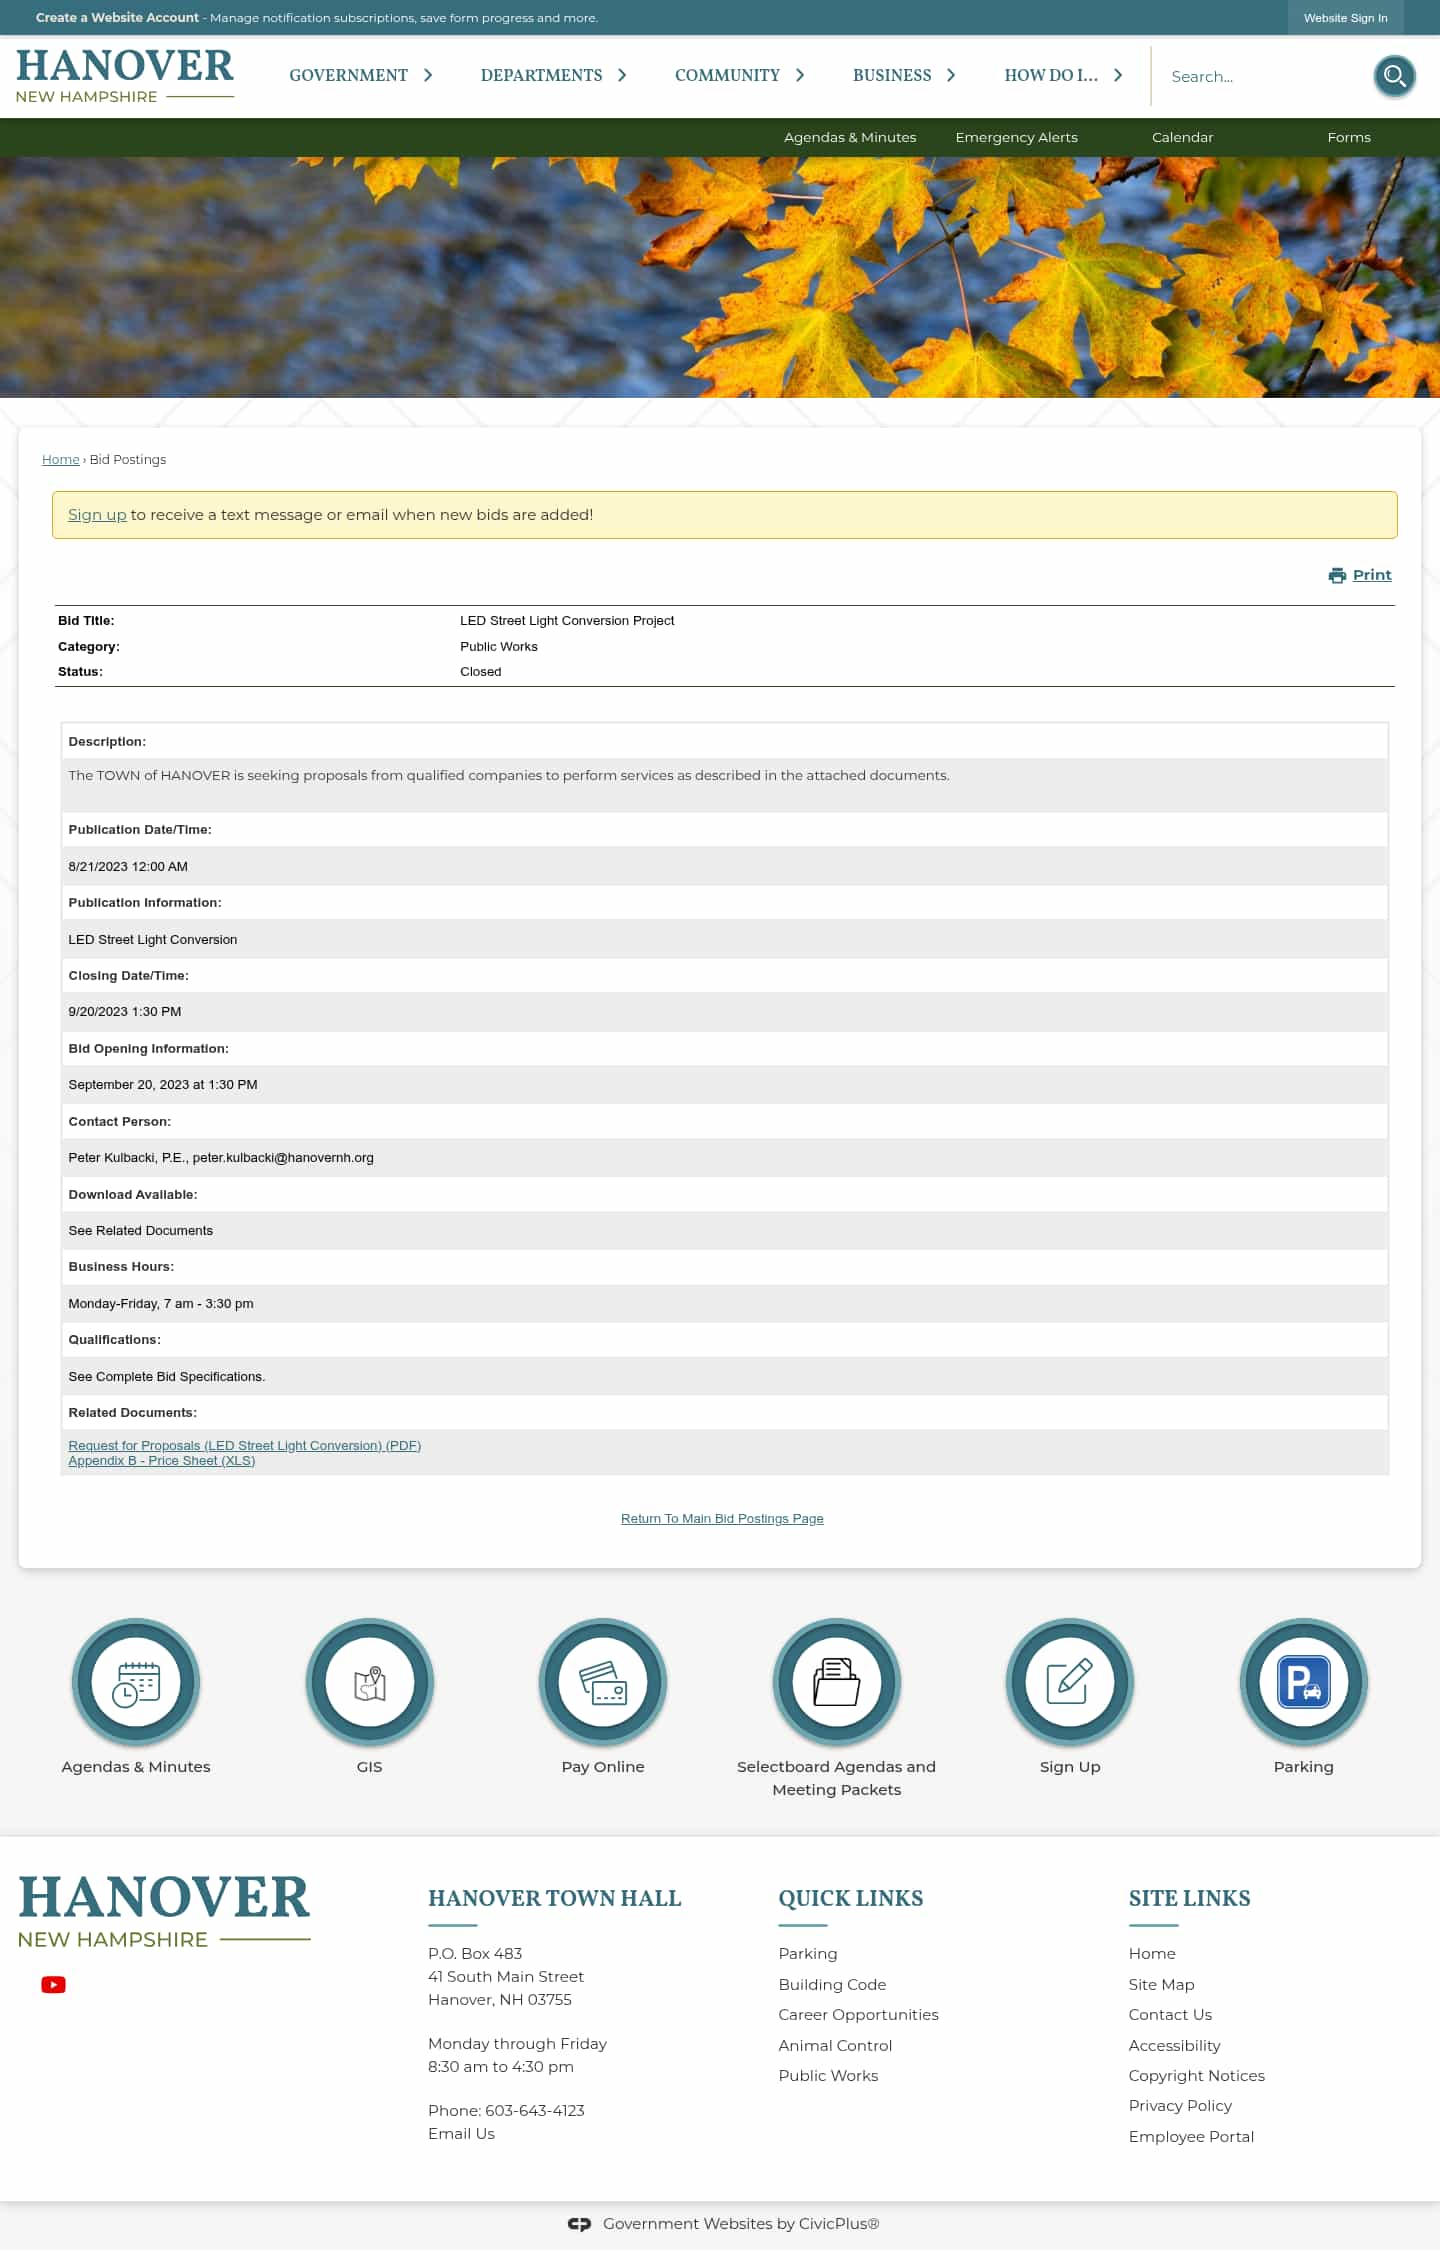Open Animal Control quick link

click(x=835, y=2046)
